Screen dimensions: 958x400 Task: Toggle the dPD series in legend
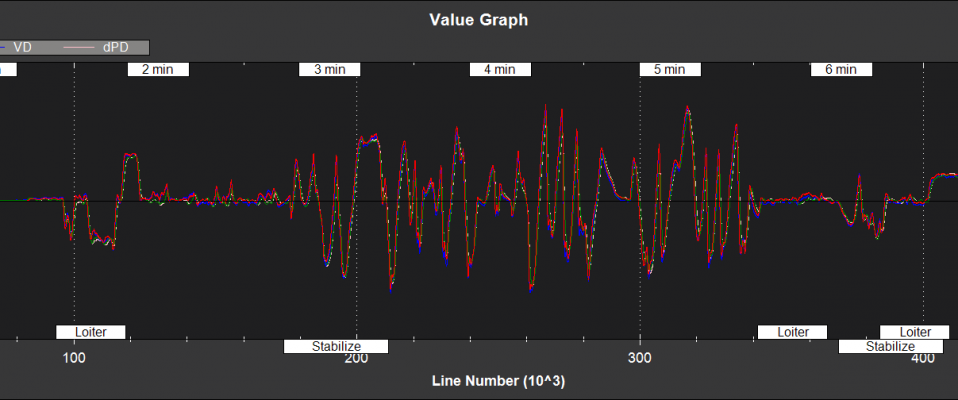tap(114, 47)
